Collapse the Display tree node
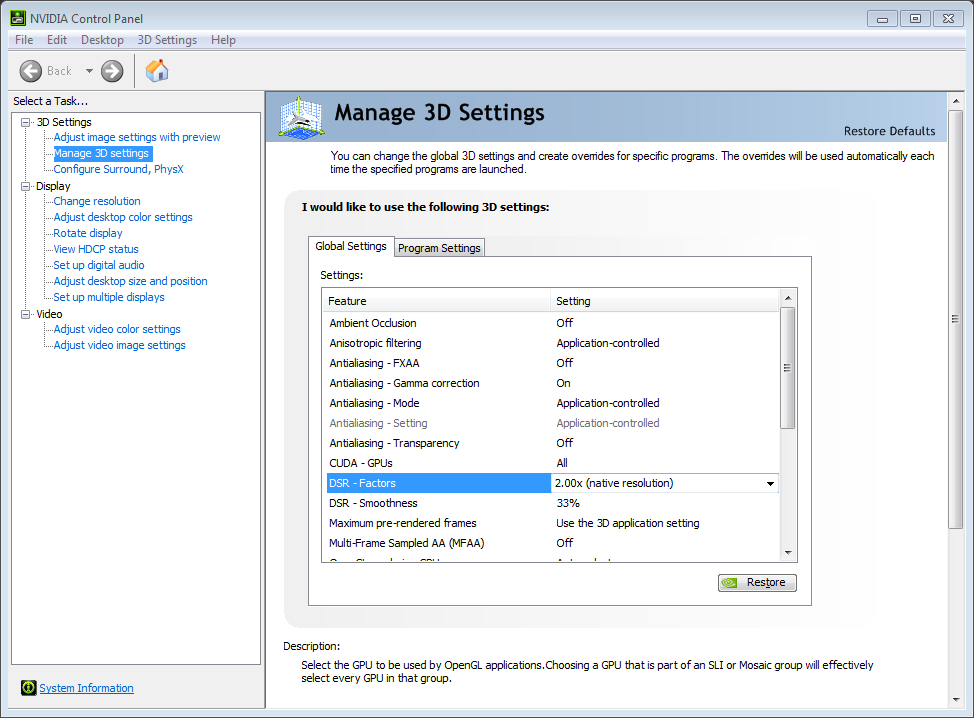The height and width of the screenshot is (718, 974). 25,186
